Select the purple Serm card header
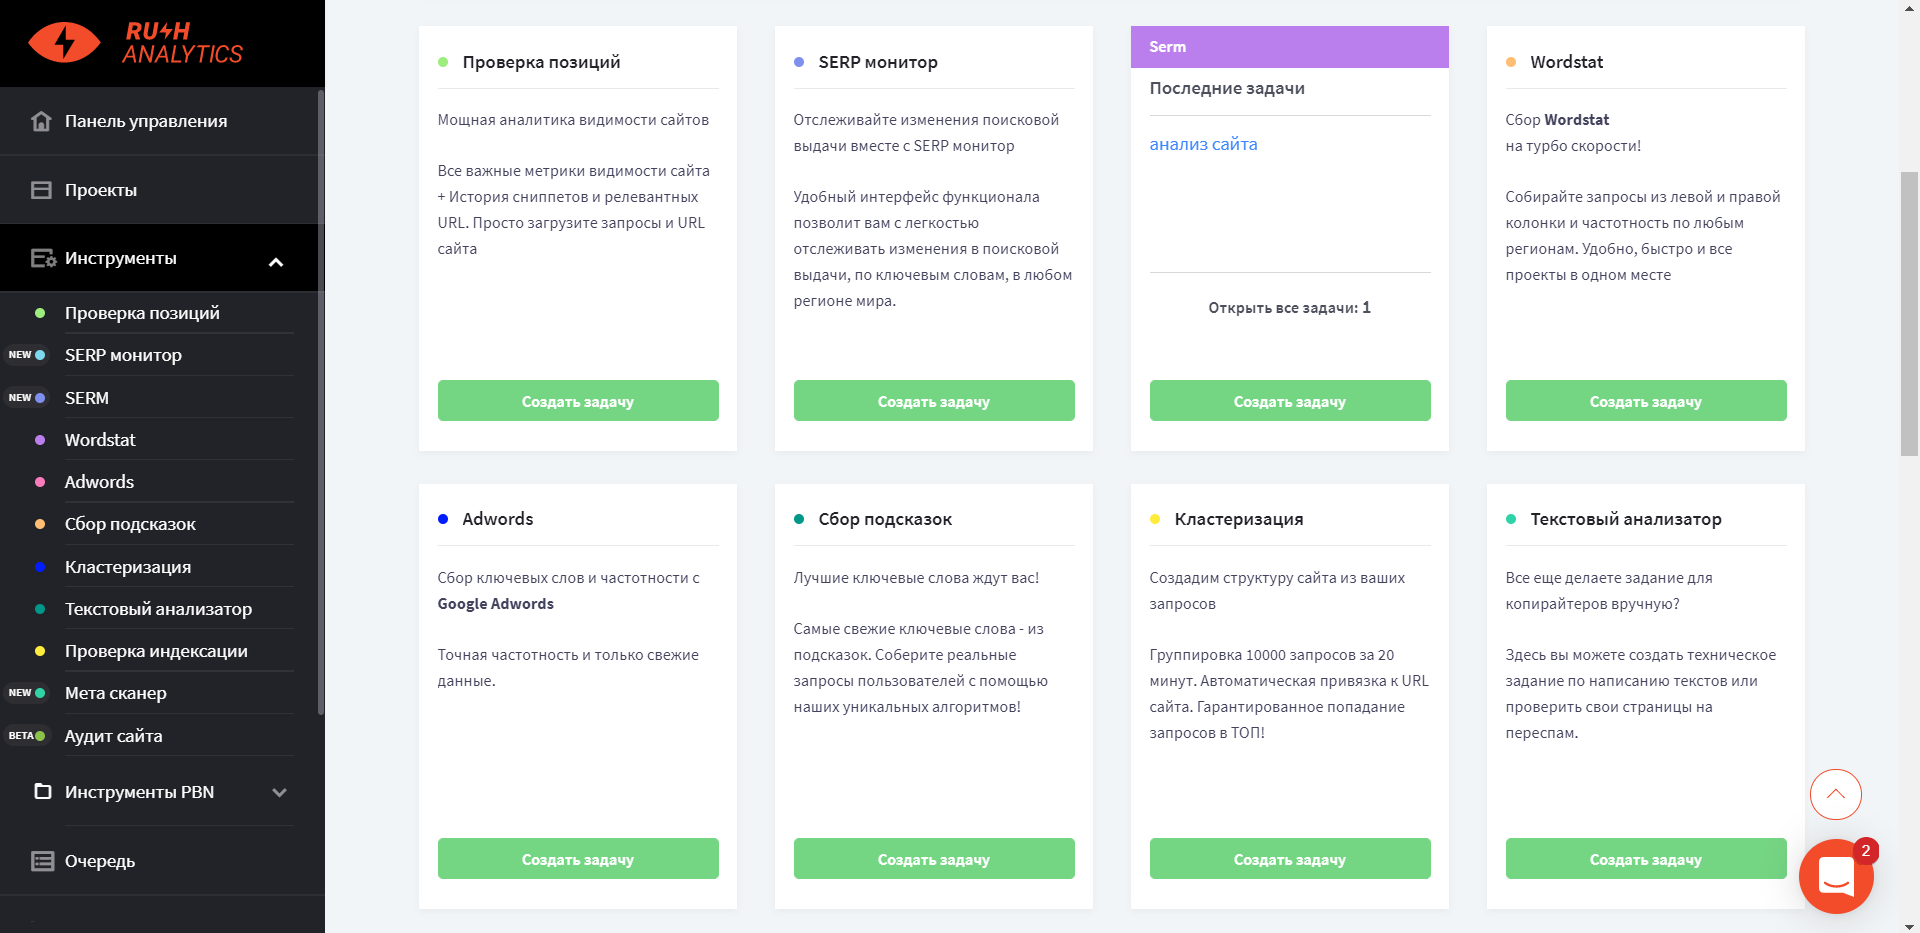The height and width of the screenshot is (933, 1920). tap(1289, 47)
